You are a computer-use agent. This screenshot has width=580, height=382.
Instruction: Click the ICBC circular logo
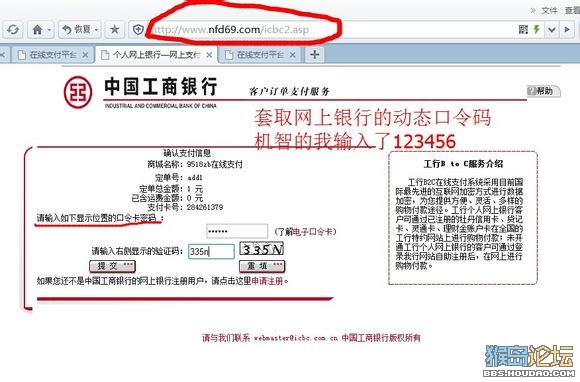pyautogui.click(x=78, y=92)
